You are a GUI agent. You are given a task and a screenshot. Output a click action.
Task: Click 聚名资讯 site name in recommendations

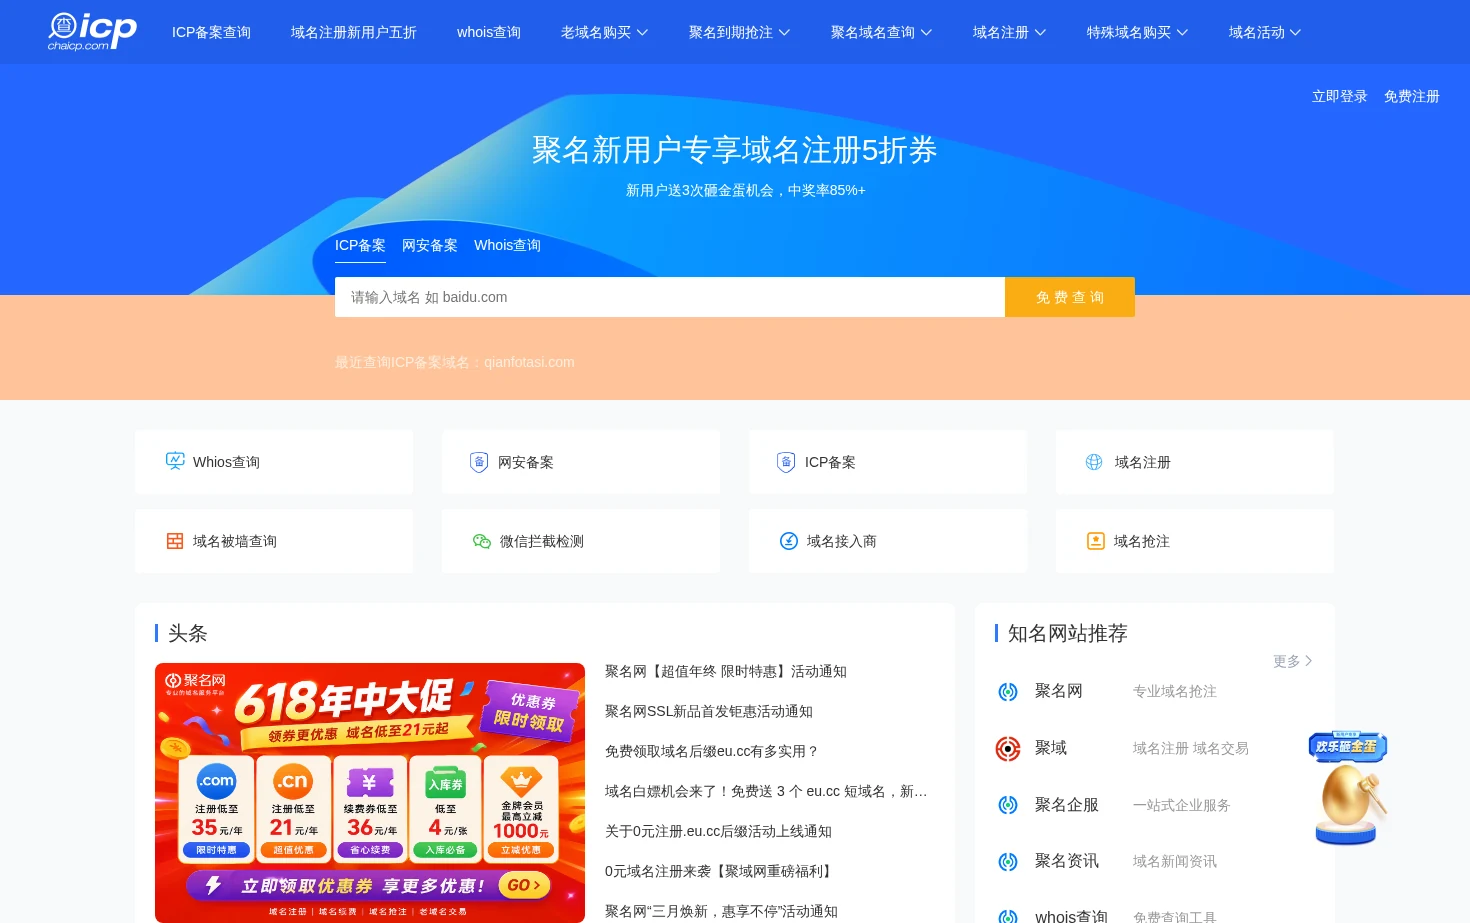click(x=1067, y=861)
